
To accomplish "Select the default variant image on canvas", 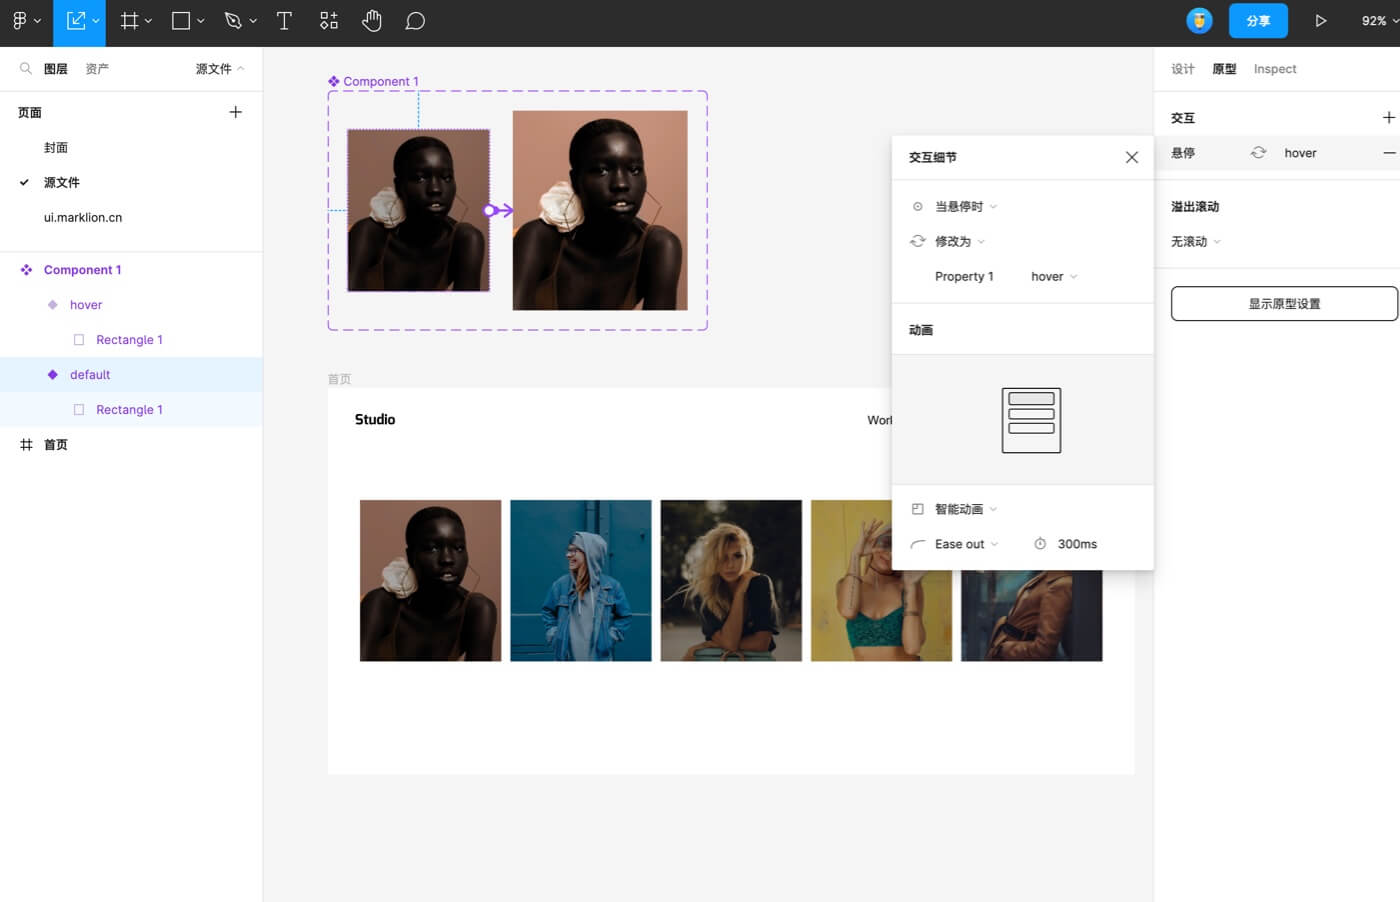I will (418, 210).
